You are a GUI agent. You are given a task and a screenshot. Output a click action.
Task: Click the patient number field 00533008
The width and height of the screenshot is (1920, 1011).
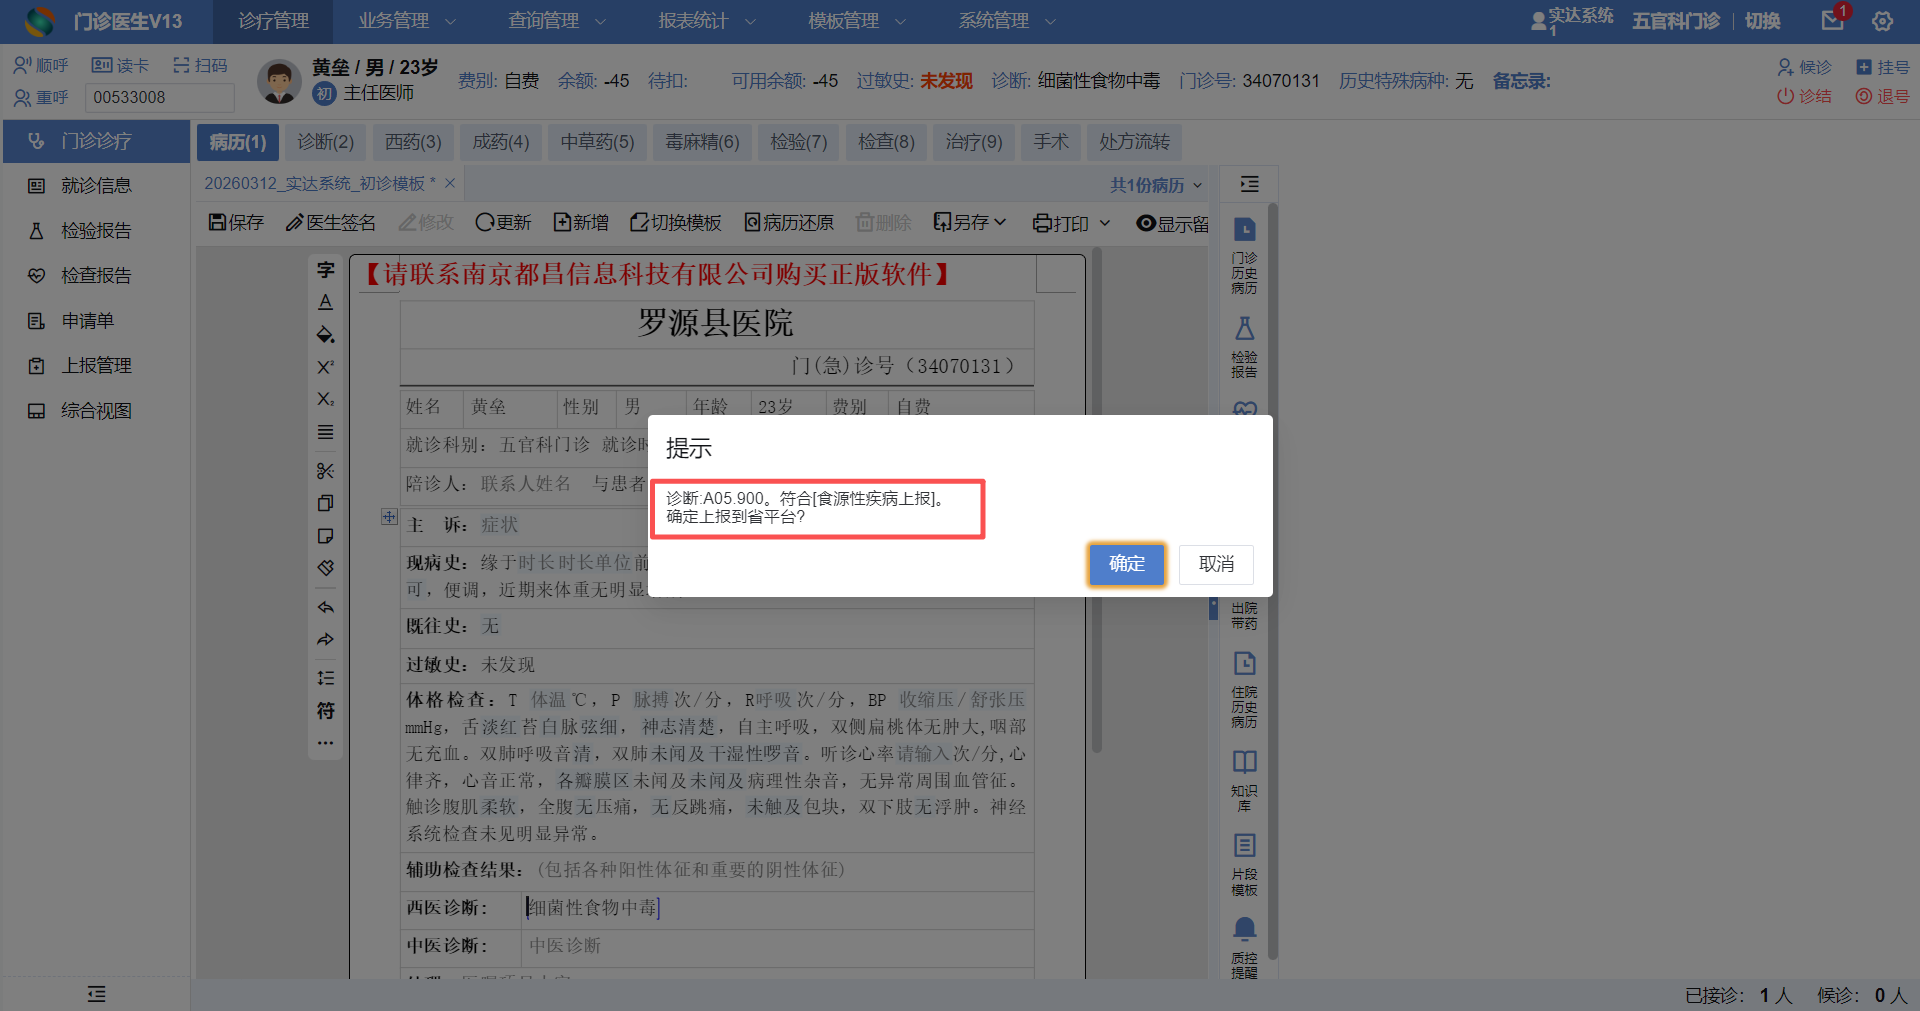tap(160, 97)
